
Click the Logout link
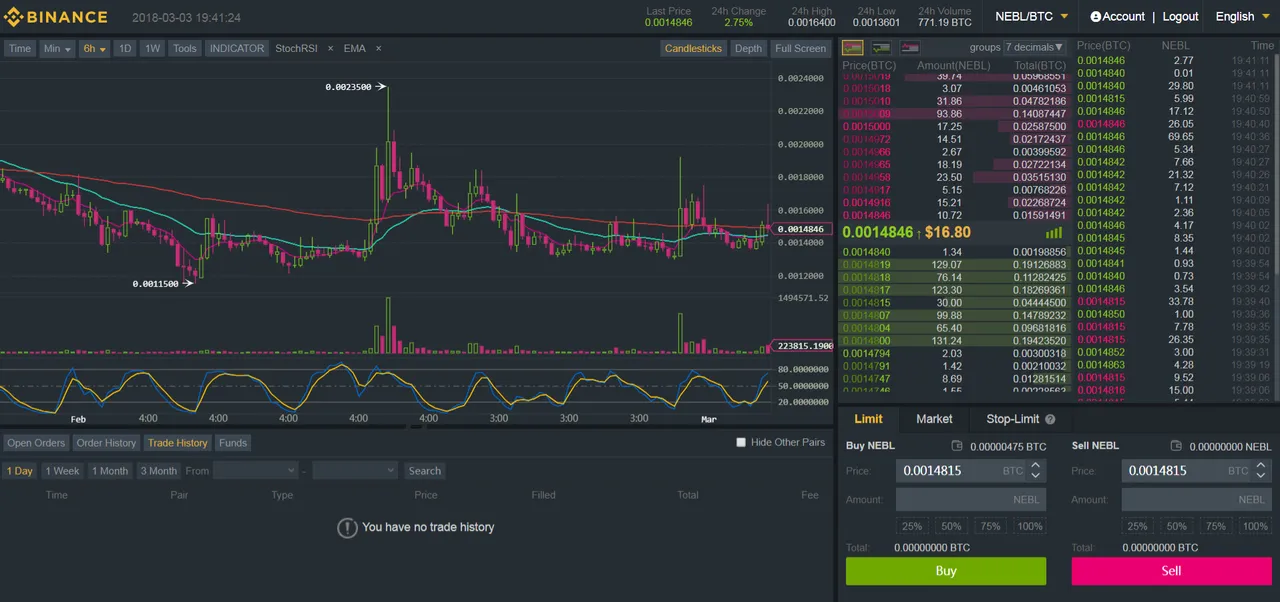(x=1180, y=17)
